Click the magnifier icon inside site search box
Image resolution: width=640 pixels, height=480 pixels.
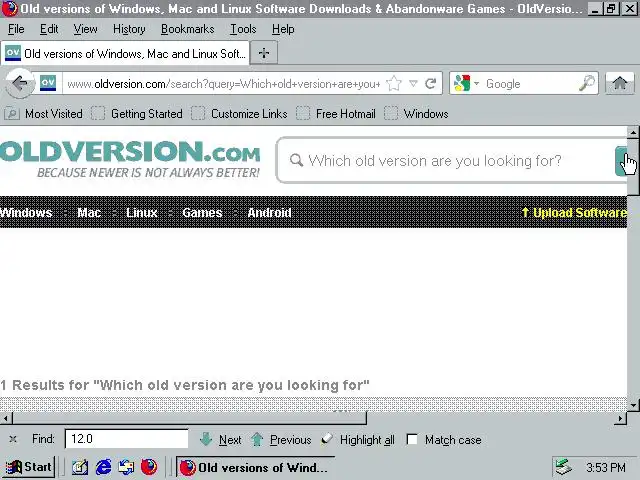pyautogui.click(x=296, y=160)
